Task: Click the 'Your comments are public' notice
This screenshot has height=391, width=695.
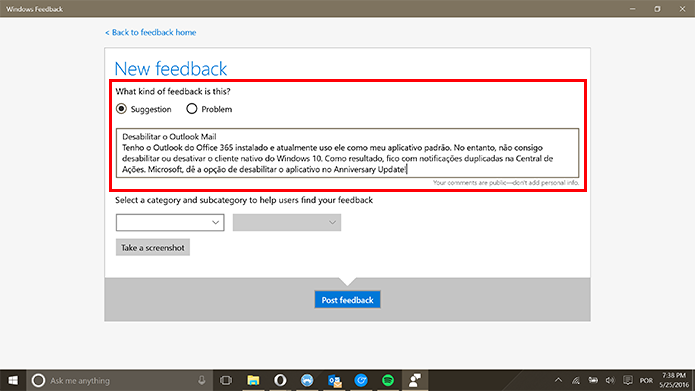Action: point(506,183)
